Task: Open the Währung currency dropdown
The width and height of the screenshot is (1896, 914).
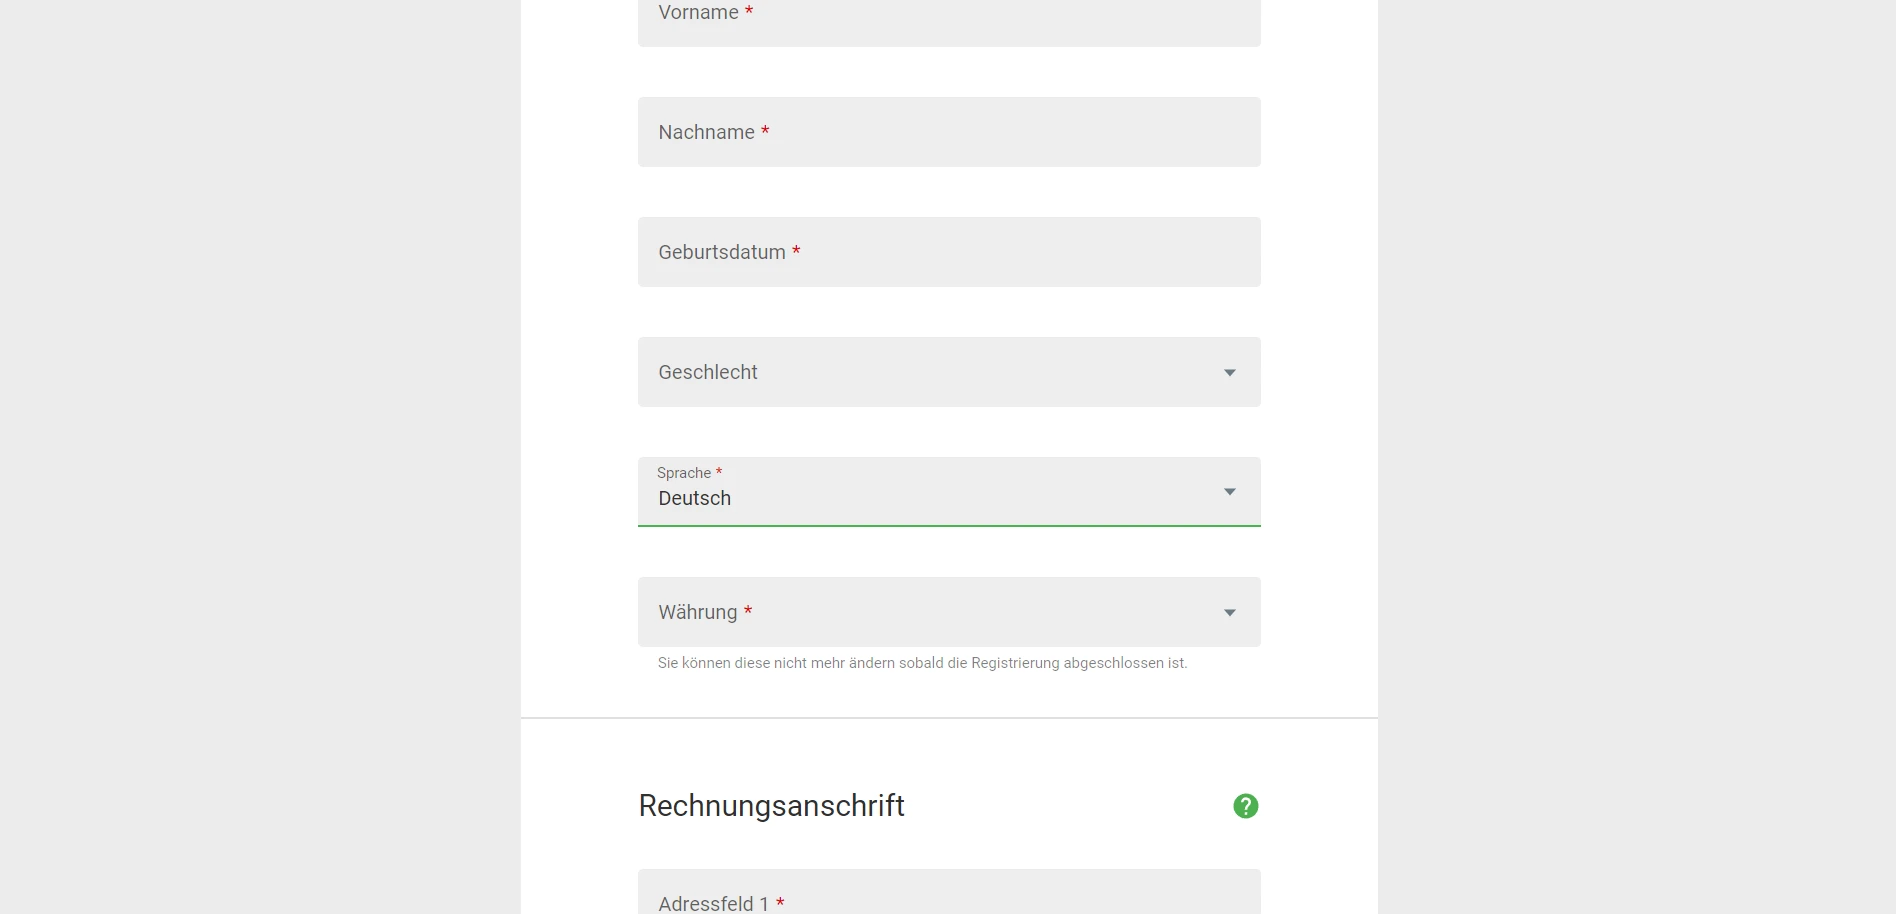Action: (949, 612)
